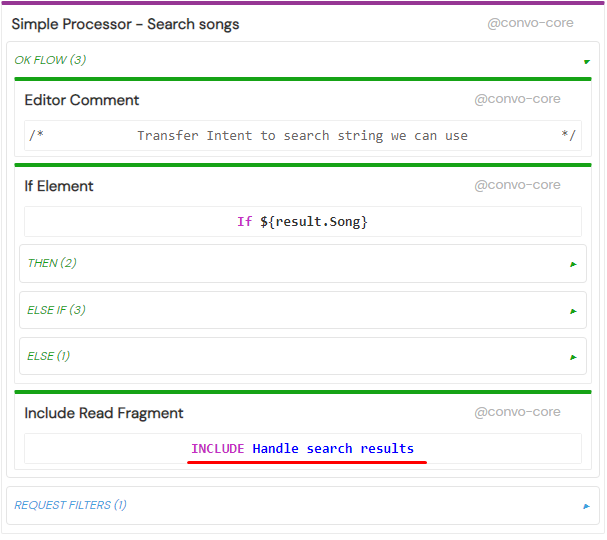Select the If Element heading
This screenshot has height=540, width=607.
tap(59, 186)
